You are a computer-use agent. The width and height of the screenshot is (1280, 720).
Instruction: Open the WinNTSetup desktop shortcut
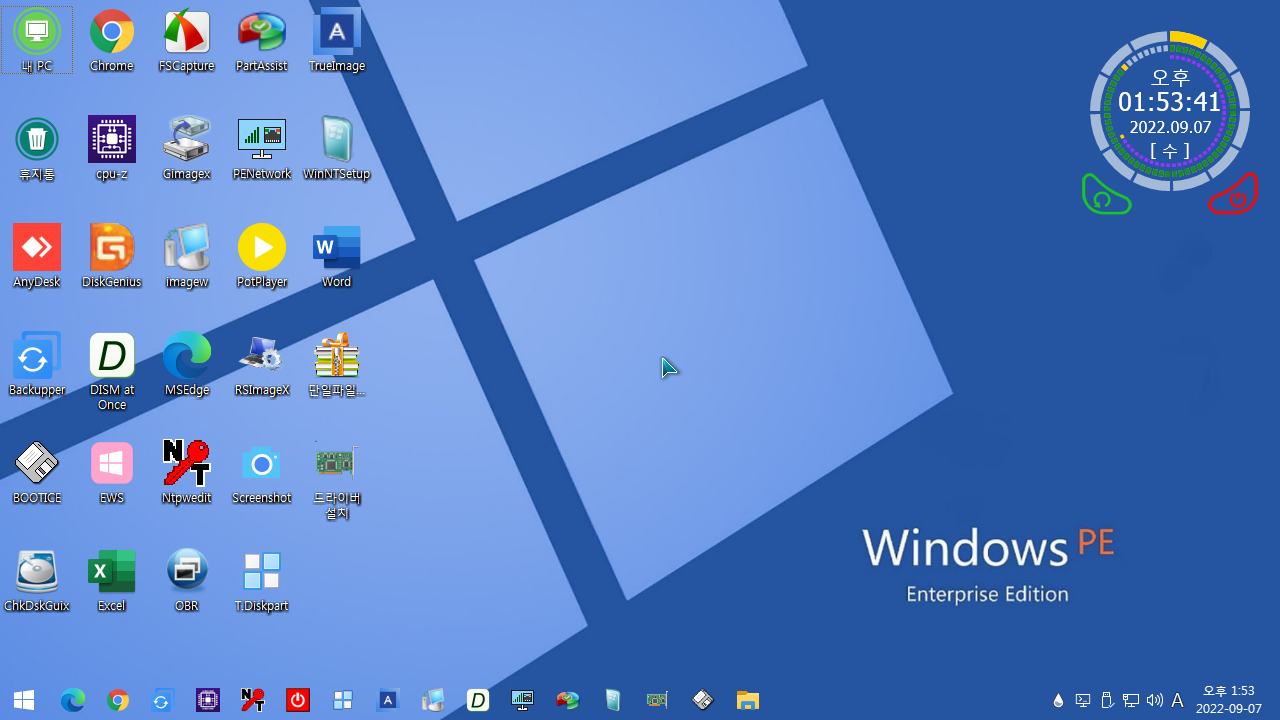tap(337, 148)
